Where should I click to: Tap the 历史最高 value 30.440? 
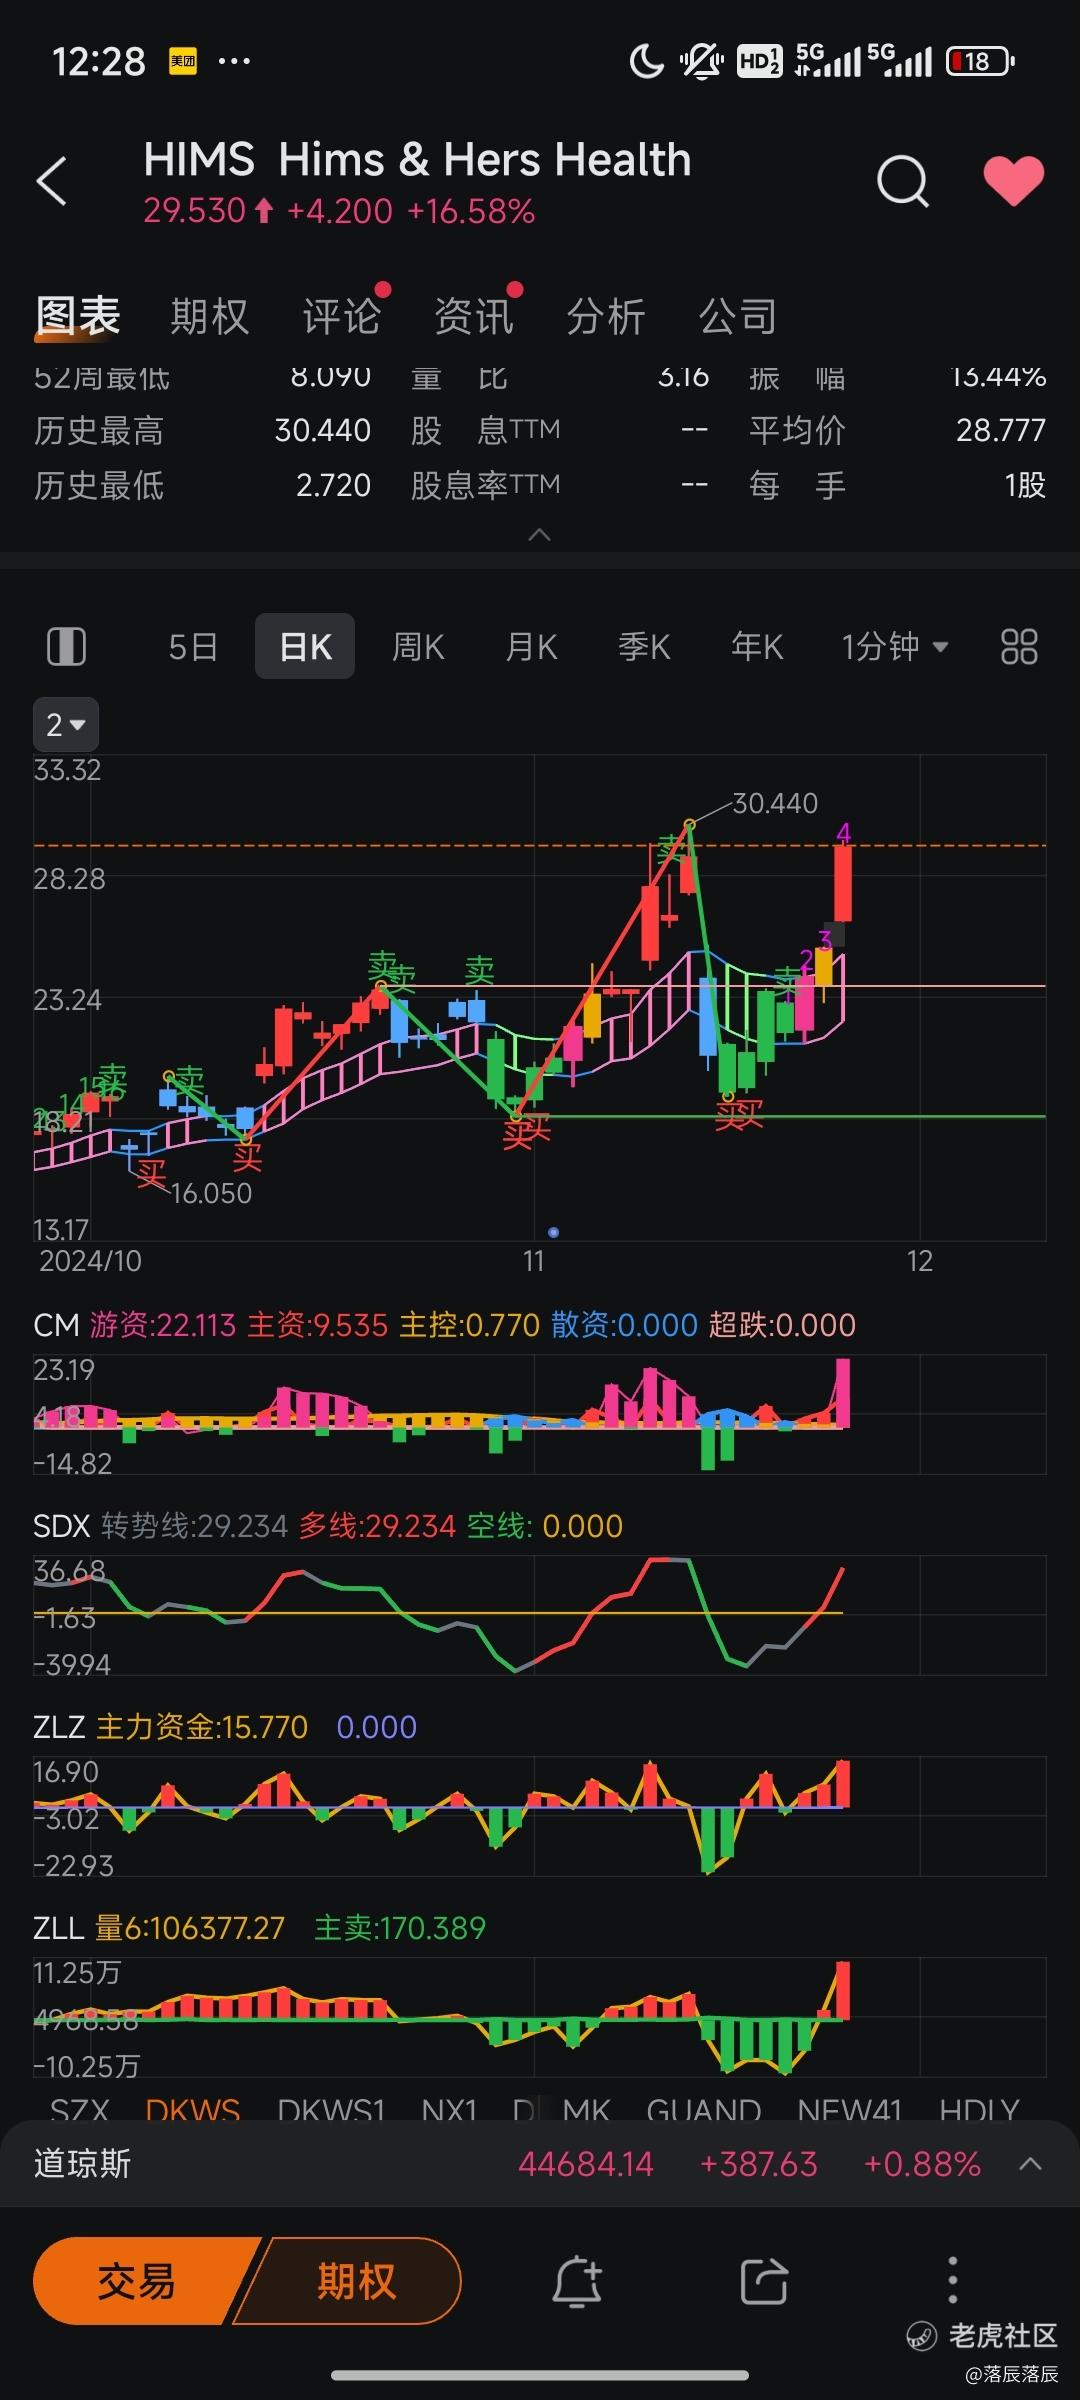pyautogui.click(x=323, y=430)
